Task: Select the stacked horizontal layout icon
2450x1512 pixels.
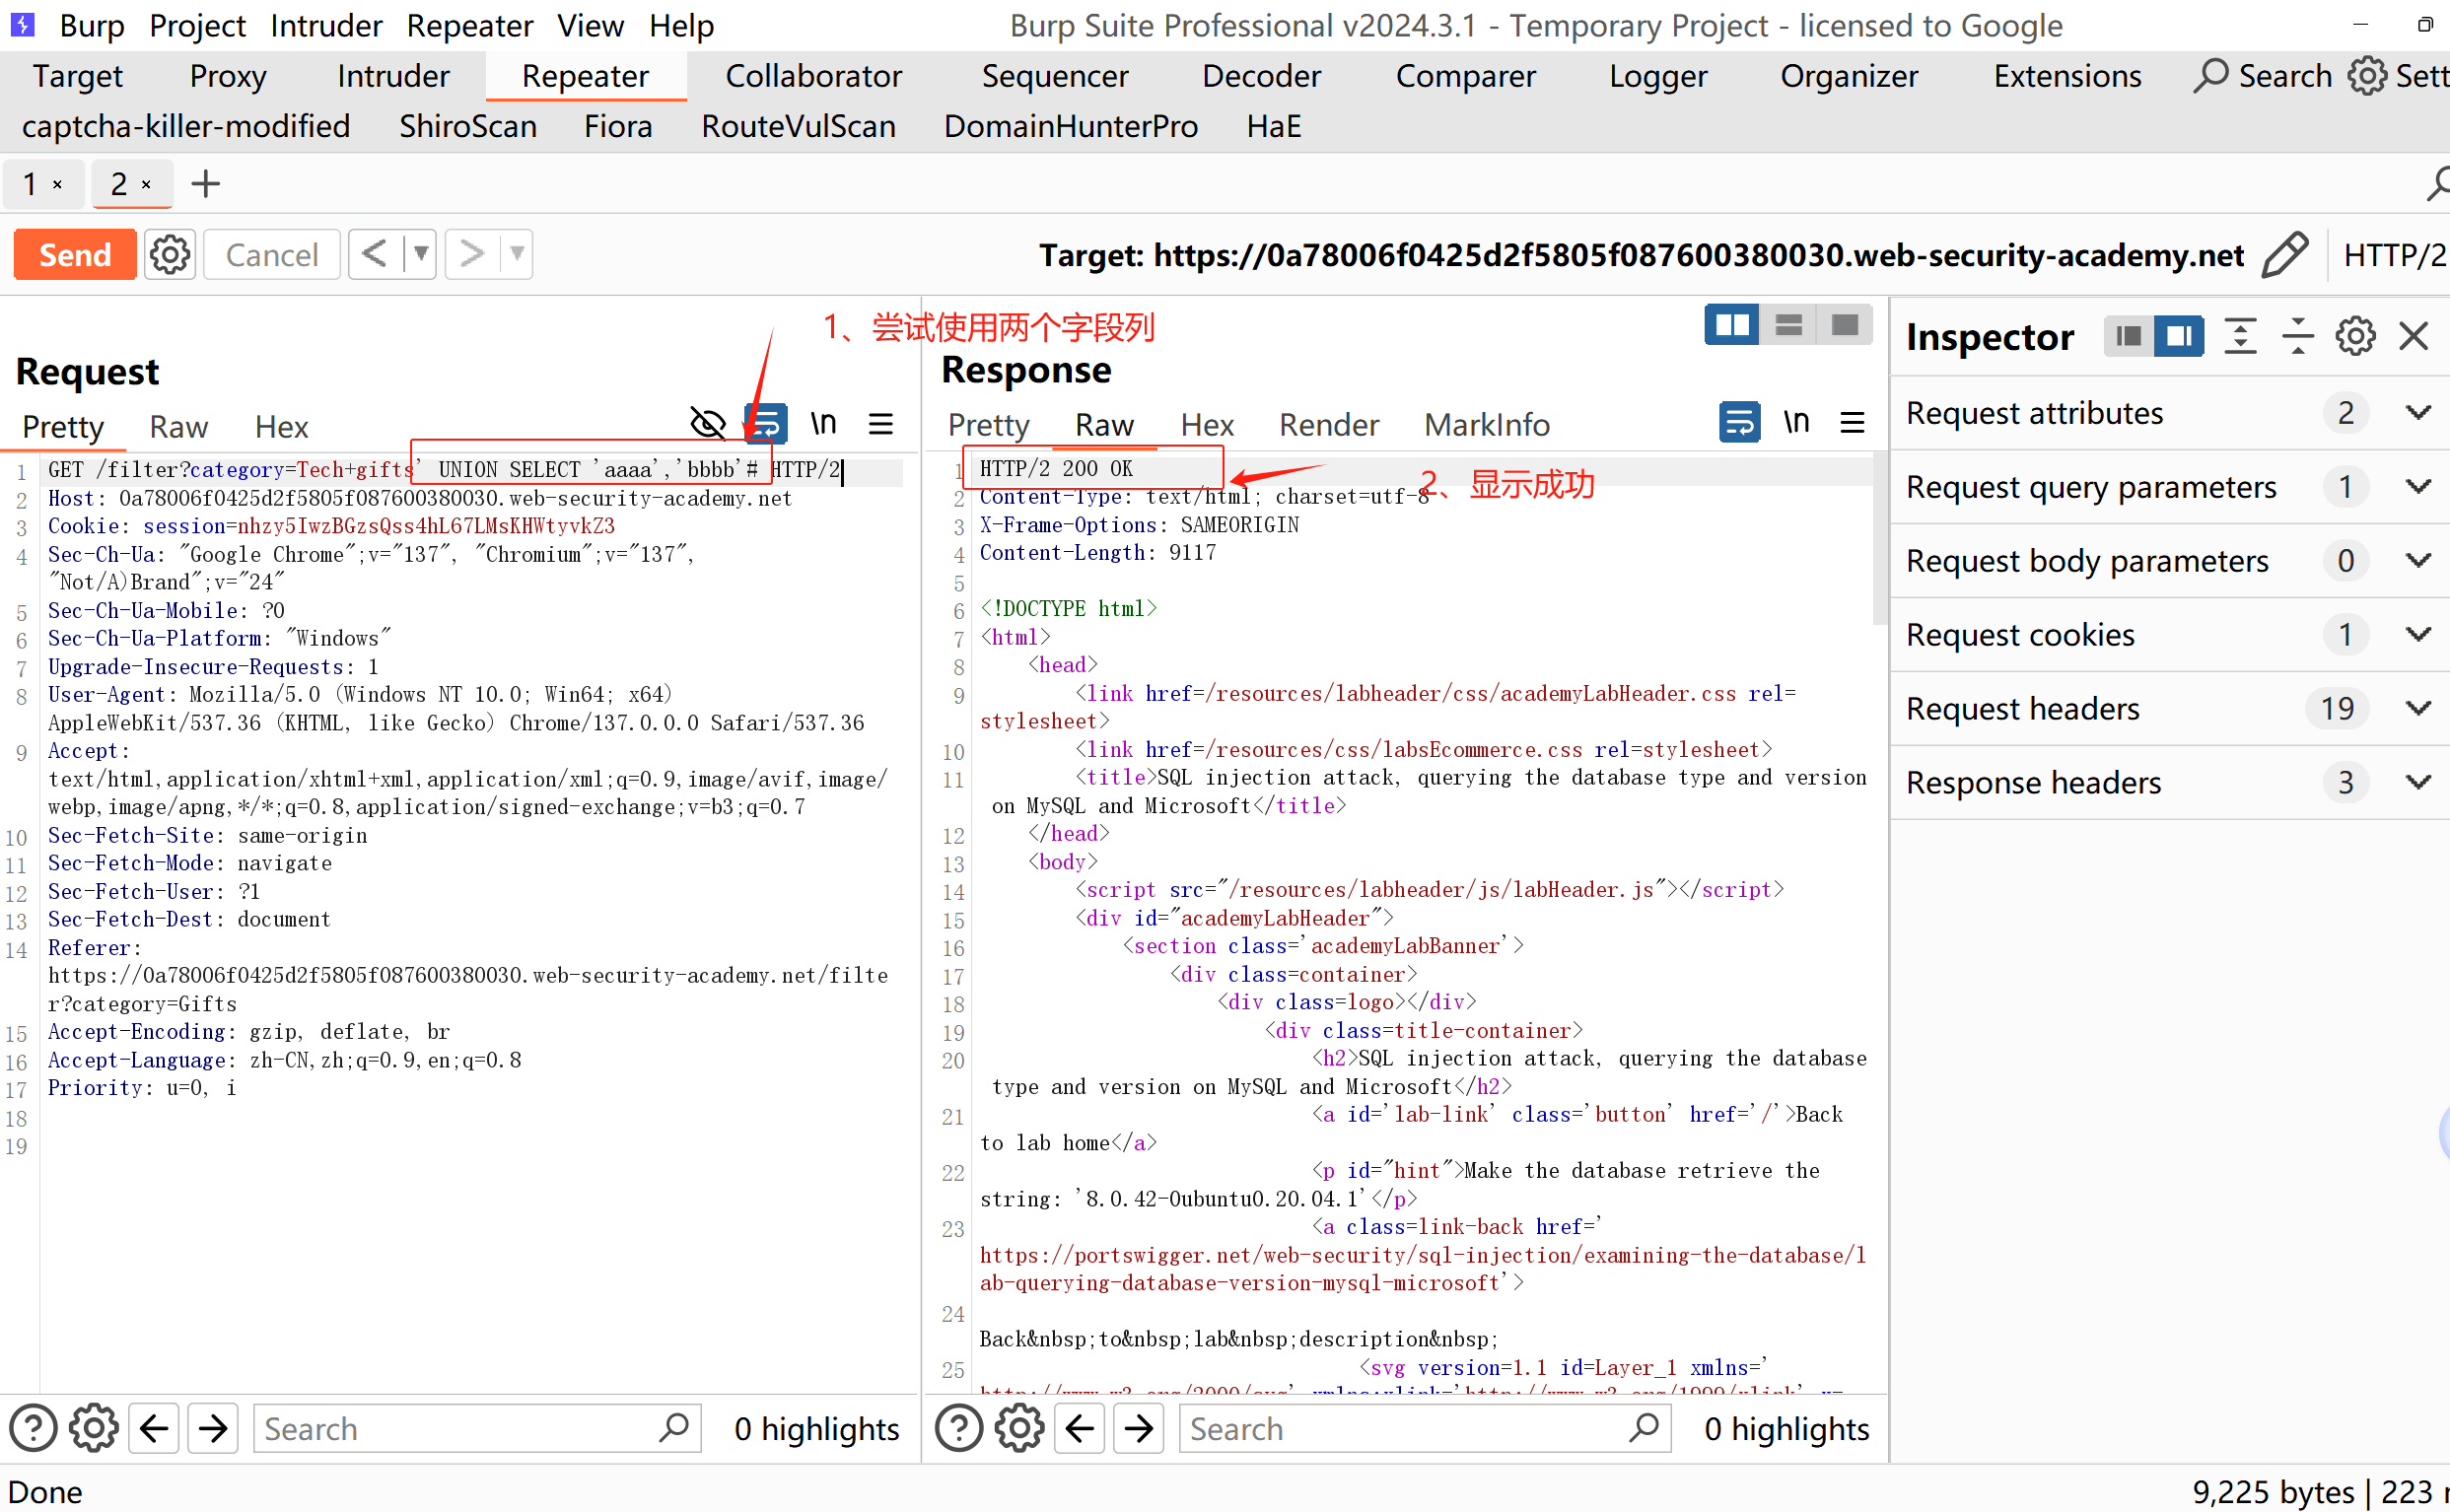Action: coord(1788,325)
